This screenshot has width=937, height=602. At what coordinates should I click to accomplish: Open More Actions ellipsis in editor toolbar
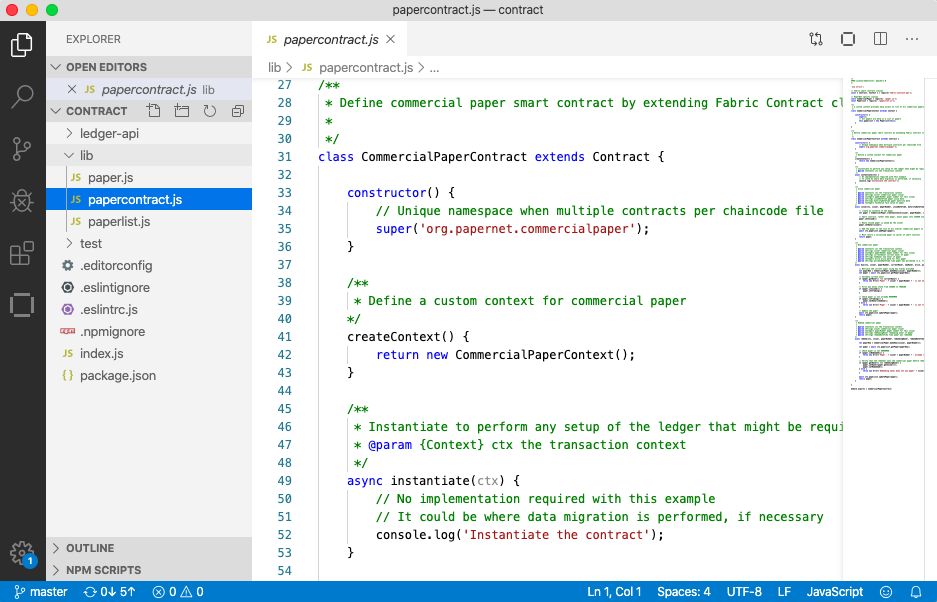(912, 39)
